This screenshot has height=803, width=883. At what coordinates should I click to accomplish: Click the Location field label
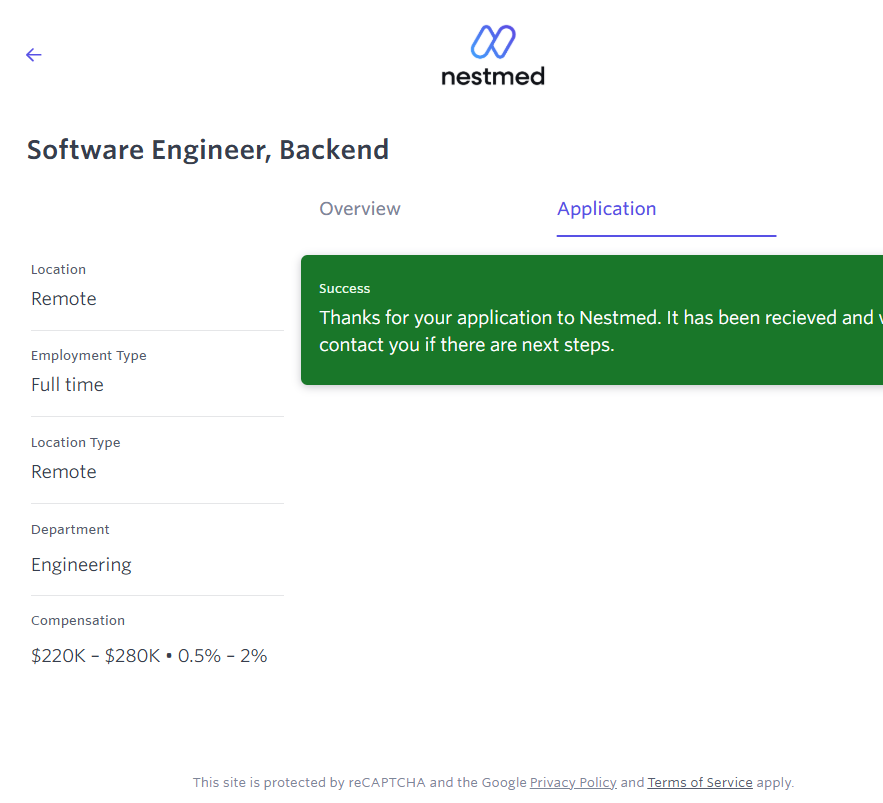tap(58, 270)
